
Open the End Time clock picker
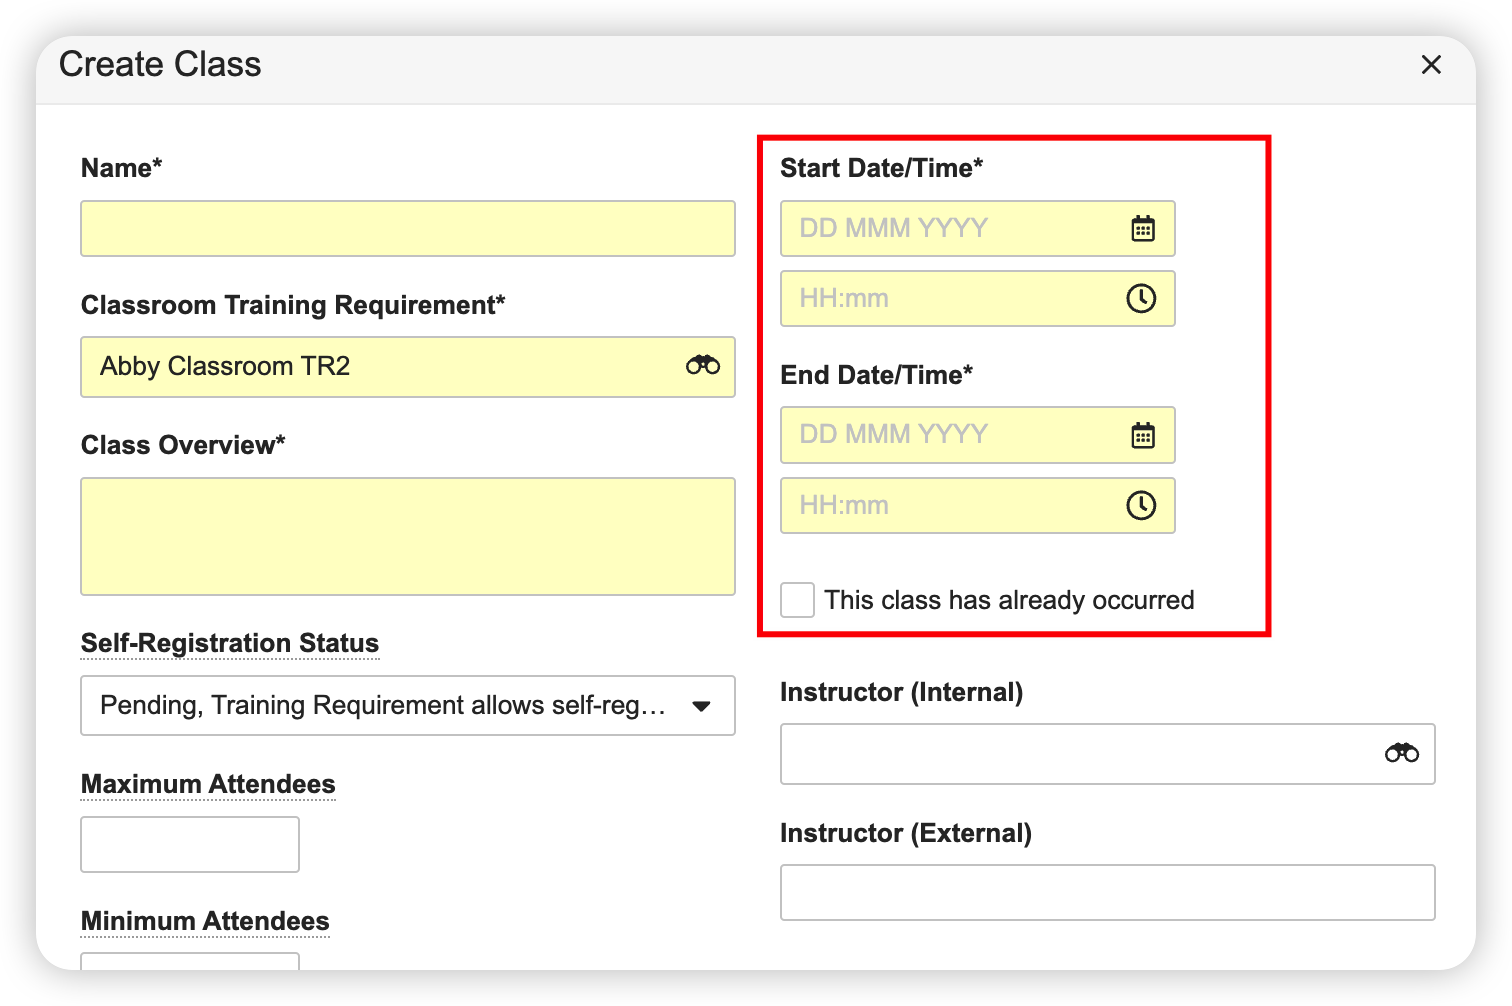tap(1141, 506)
